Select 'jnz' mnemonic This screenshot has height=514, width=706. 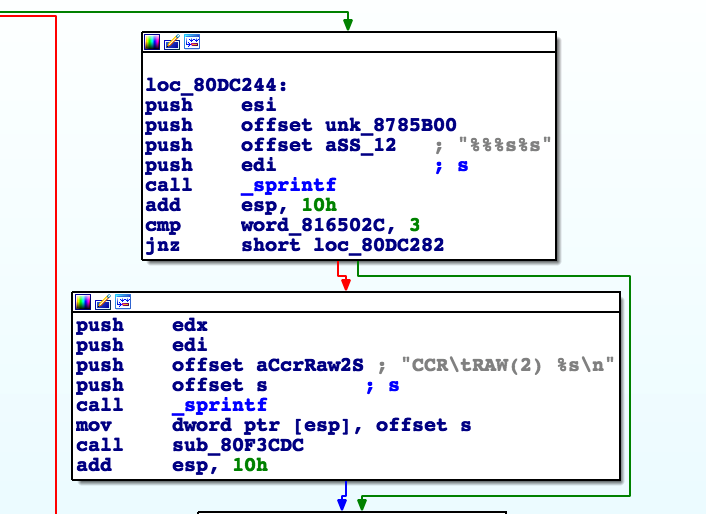click(163, 245)
